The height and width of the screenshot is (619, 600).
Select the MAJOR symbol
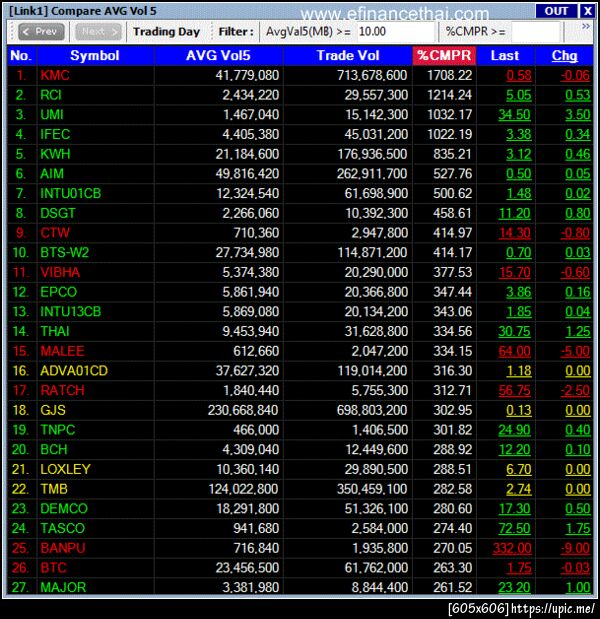[x=63, y=588]
